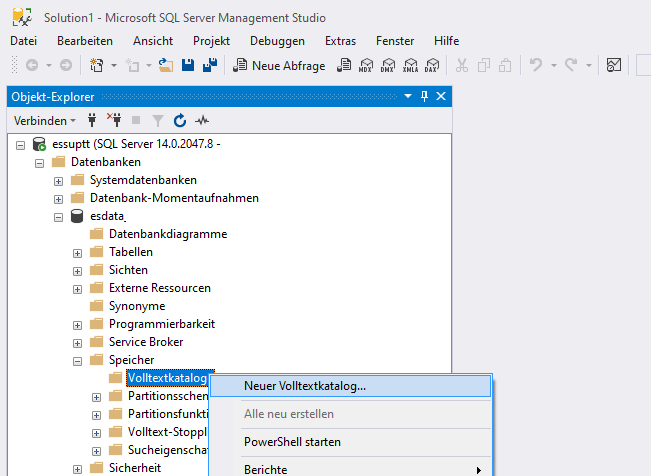This screenshot has height=476, width=651.
Task: Open the Hilfe menu
Action: pos(446,41)
